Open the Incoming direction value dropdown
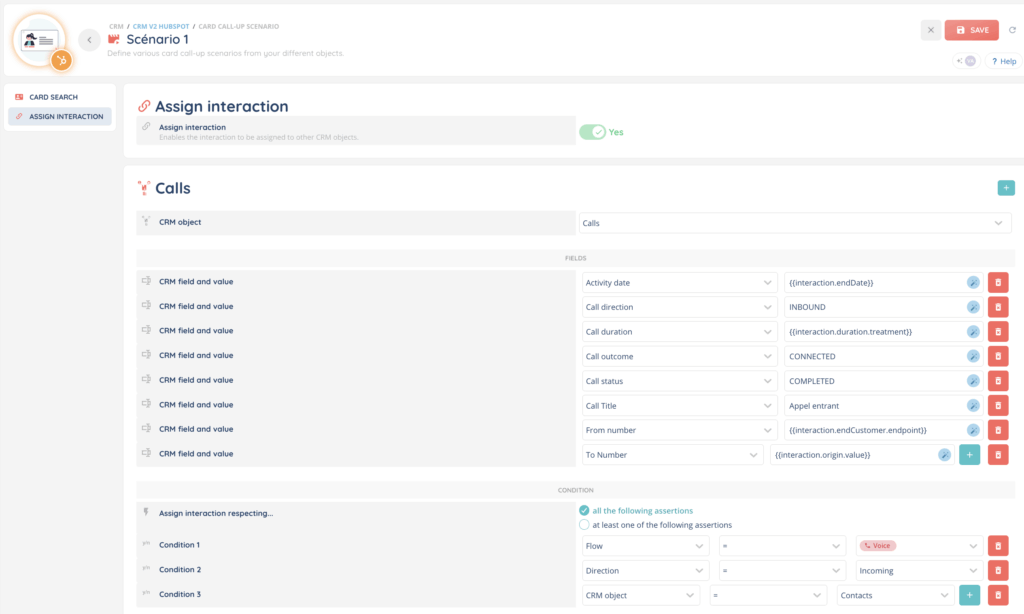Screen dimensions: 1024x614 [x=919, y=571]
